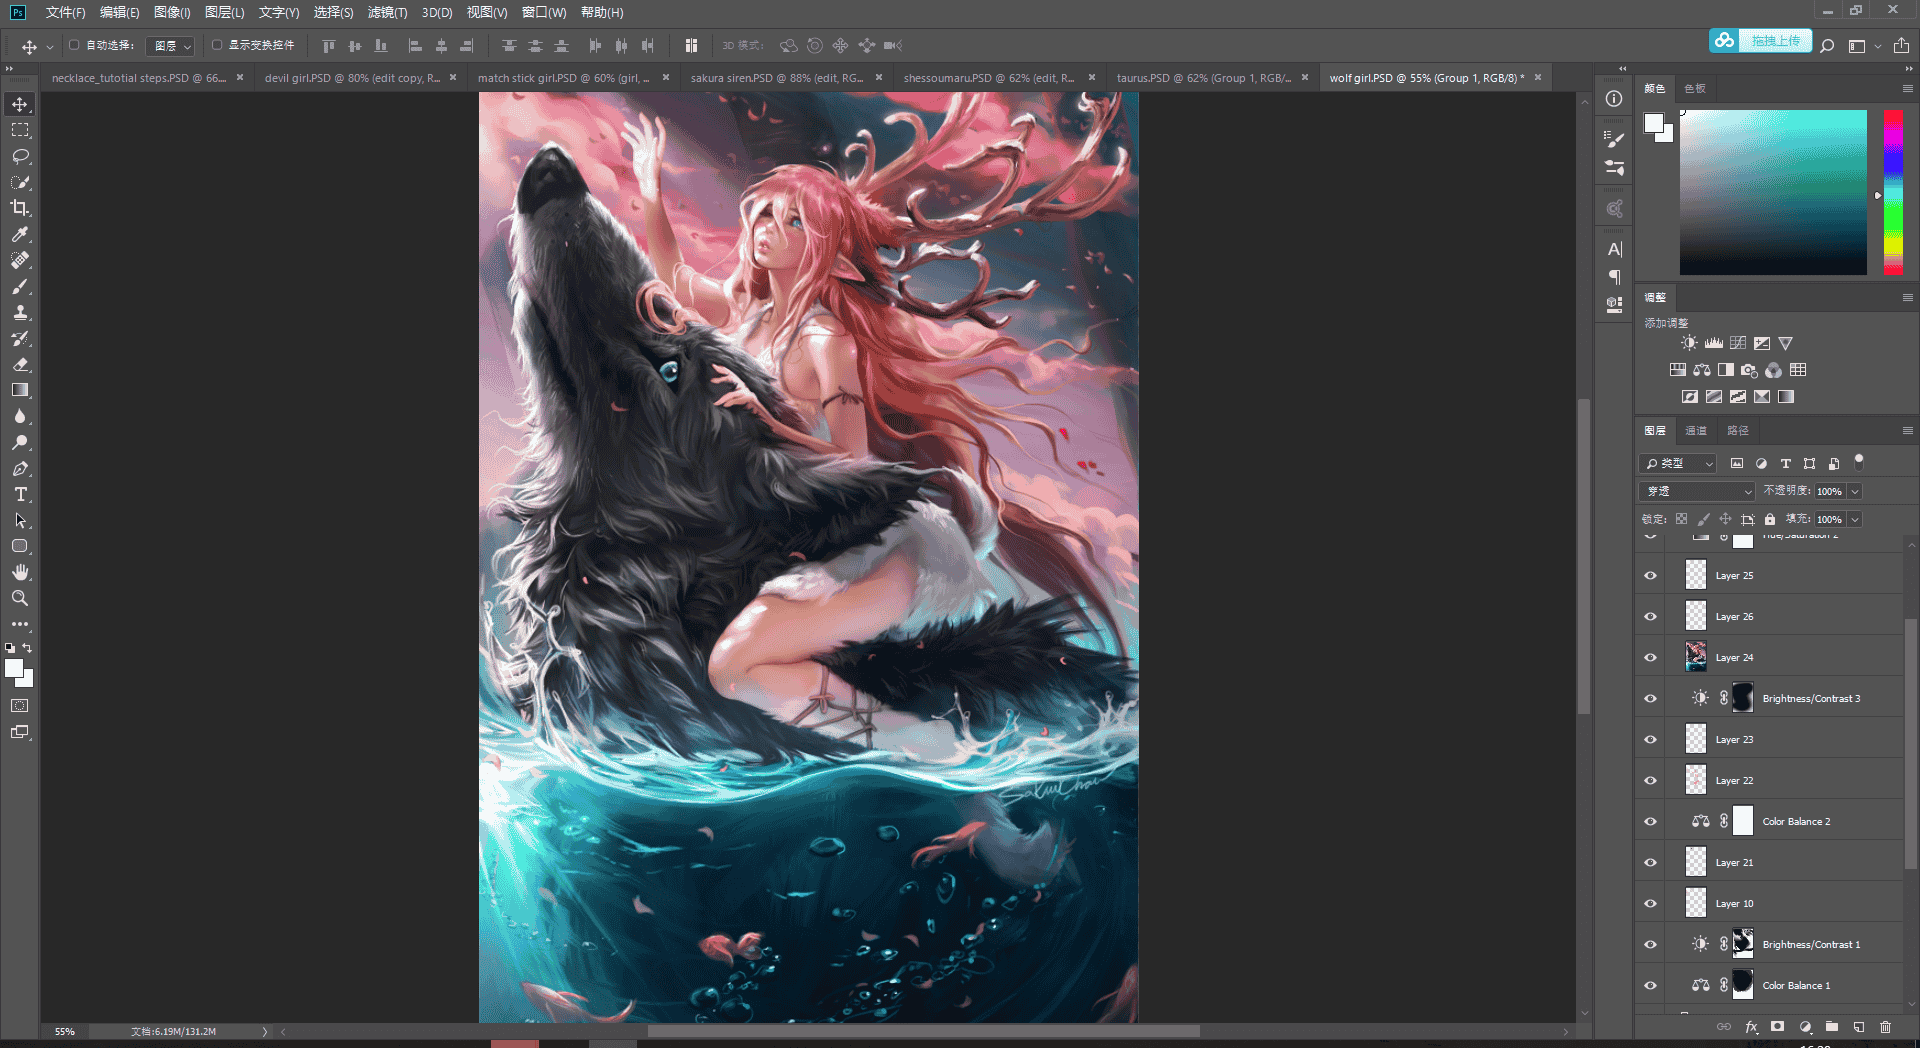Select the Hand tool
Image resolution: width=1920 pixels, height=1048 pixels.
click(x=20, y=572)
